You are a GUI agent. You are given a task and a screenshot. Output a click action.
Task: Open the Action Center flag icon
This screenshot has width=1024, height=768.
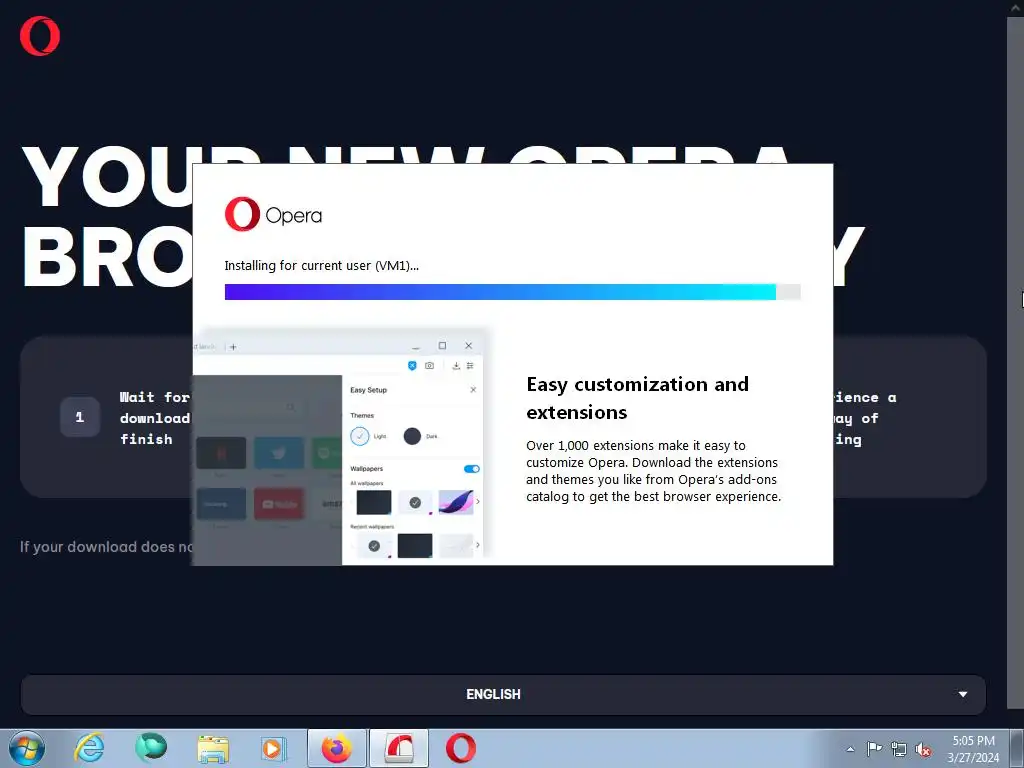pyautogui.click(x=874, y=749)
